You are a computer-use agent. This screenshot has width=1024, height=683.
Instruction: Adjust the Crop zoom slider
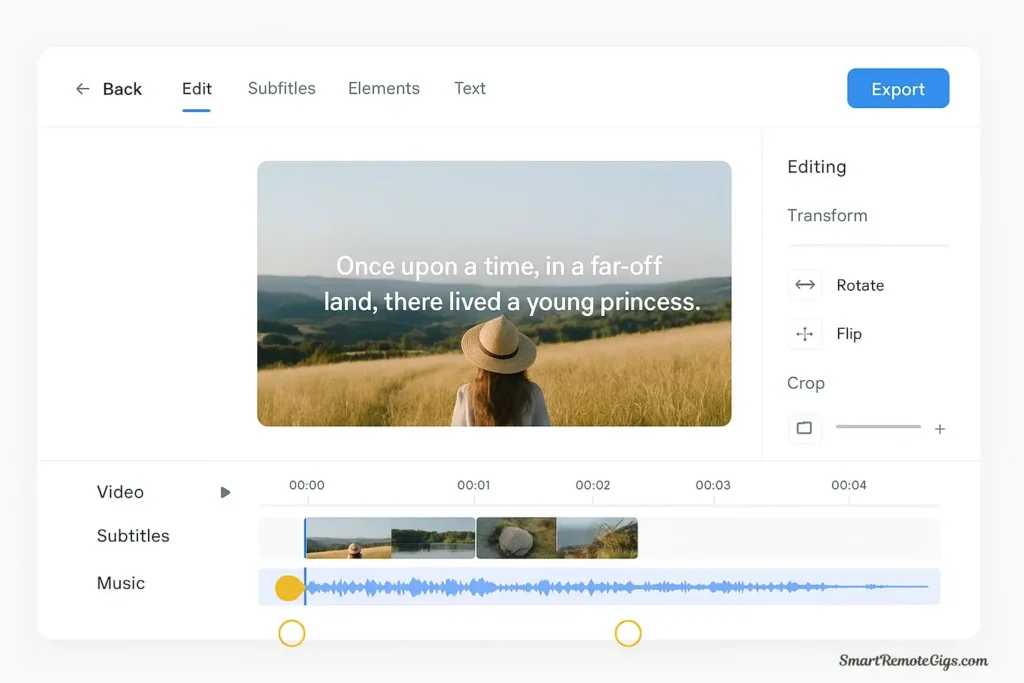click(x=877, y=427)
